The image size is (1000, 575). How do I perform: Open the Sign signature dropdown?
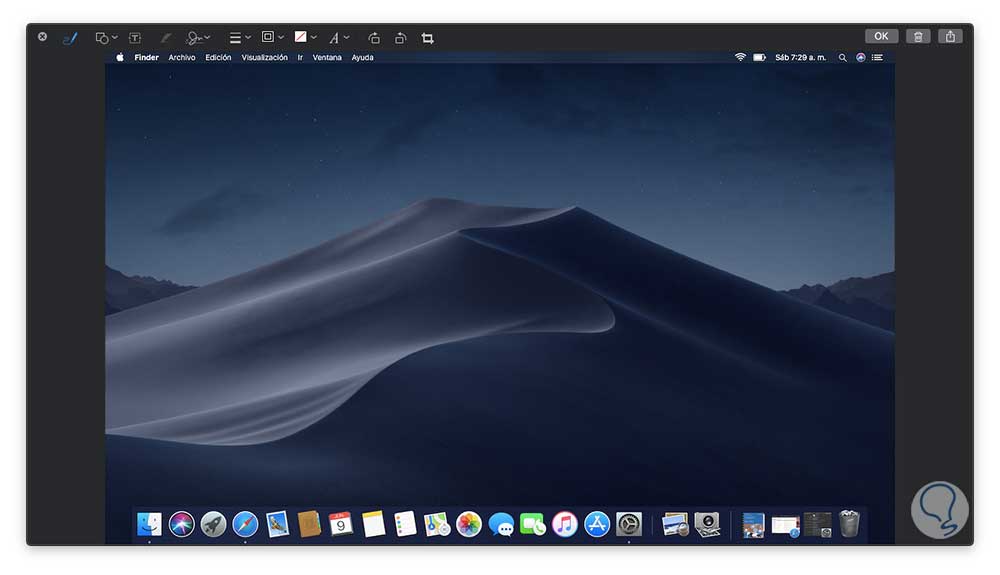[x=198, y=38]
